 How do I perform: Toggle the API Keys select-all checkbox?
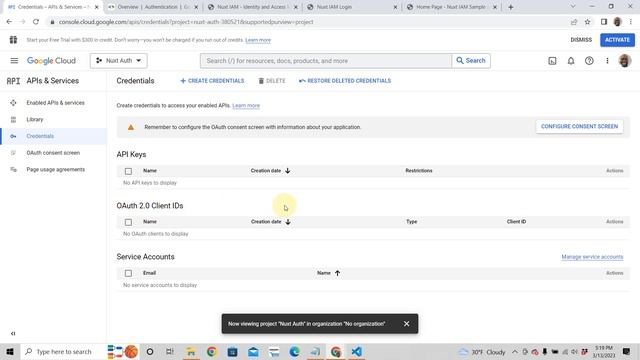(x=128, y=171)
